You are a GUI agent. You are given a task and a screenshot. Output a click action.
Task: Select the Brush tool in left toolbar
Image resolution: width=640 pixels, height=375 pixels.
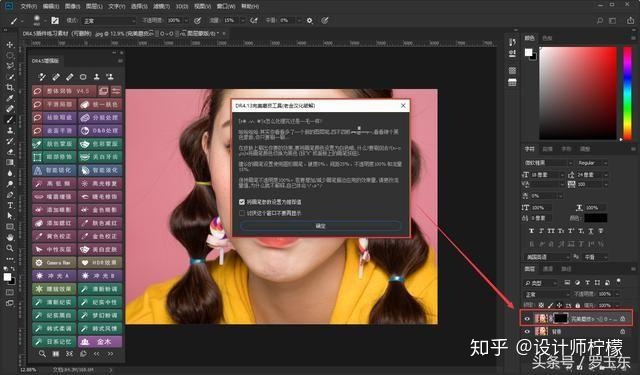(10, 120)
